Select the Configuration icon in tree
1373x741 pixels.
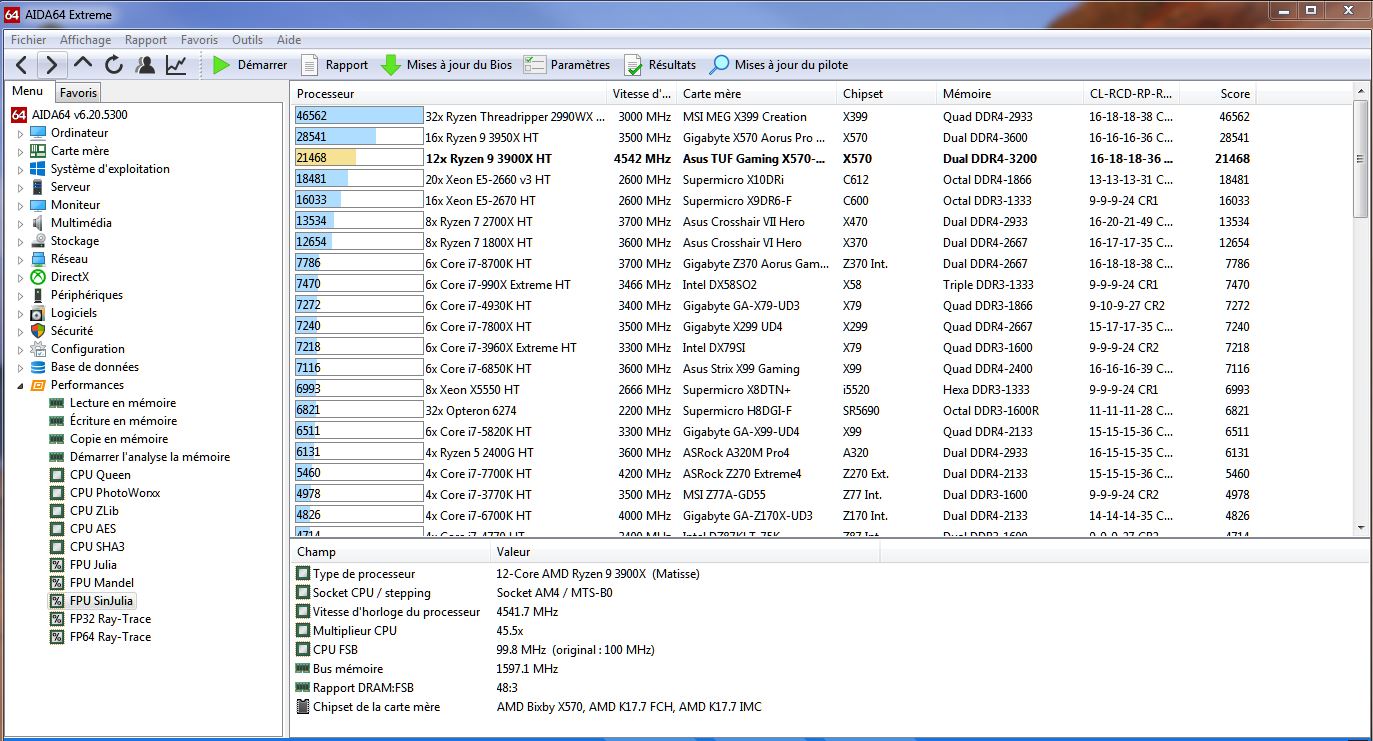tap(38, 349)
